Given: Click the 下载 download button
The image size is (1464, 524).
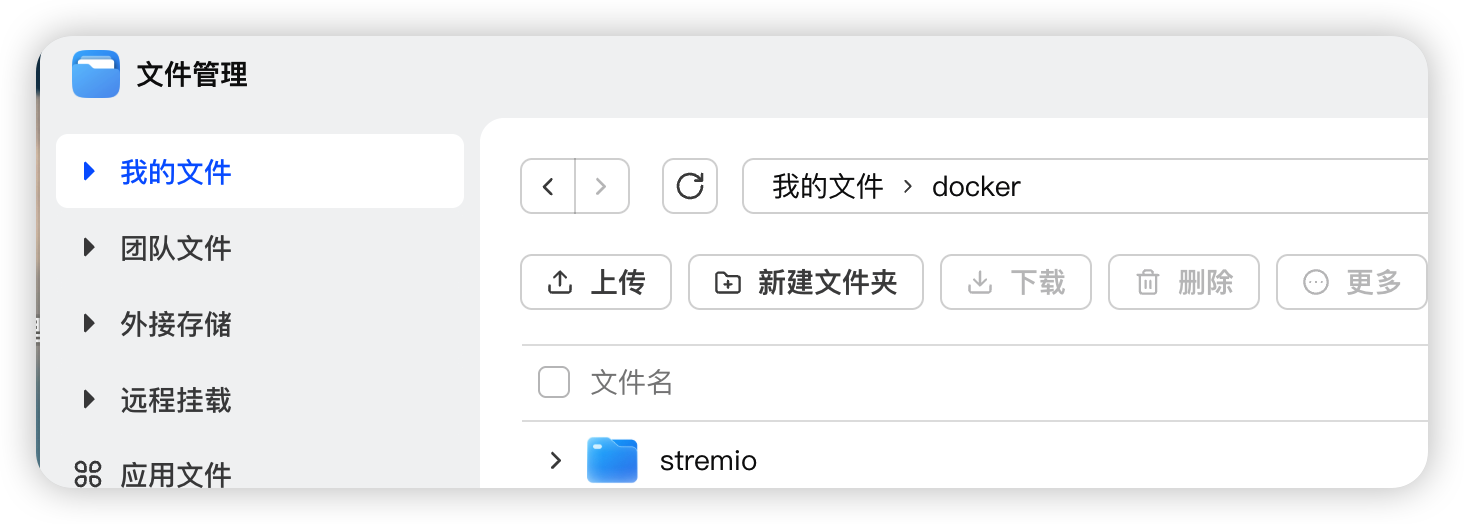Looking at the screenshot, I should 1015,282.
